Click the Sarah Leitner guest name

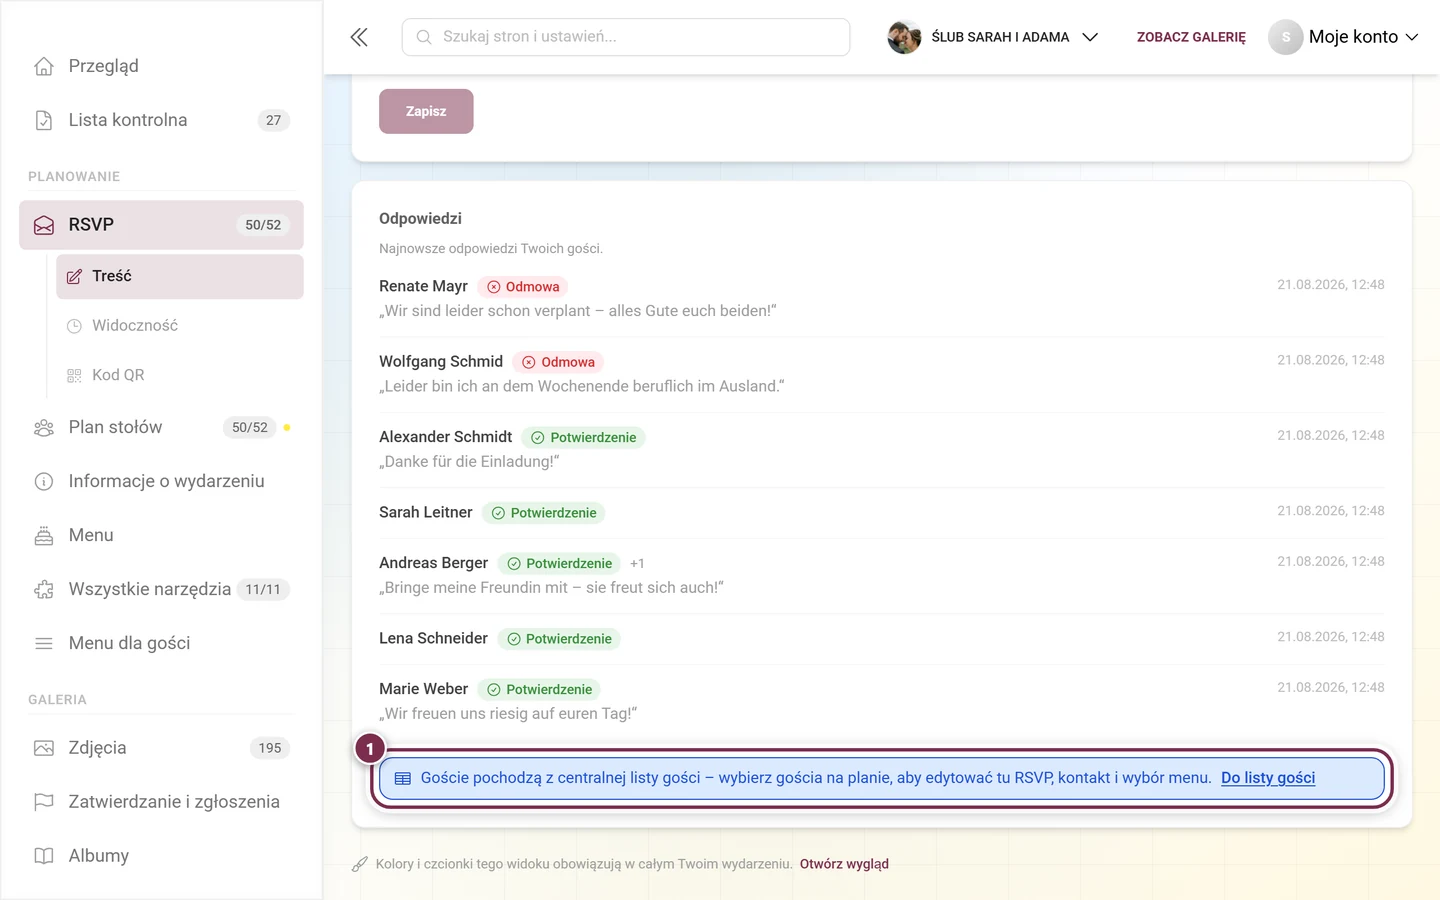[x=426, y=512]
